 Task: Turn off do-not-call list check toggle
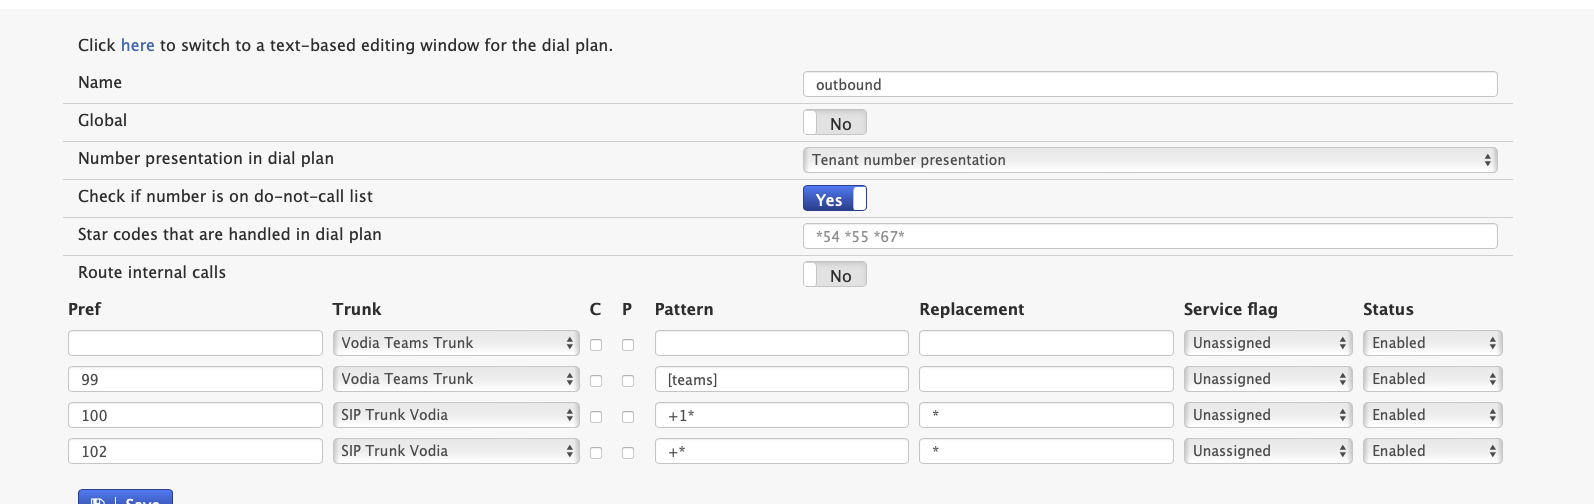pos(834,199)
